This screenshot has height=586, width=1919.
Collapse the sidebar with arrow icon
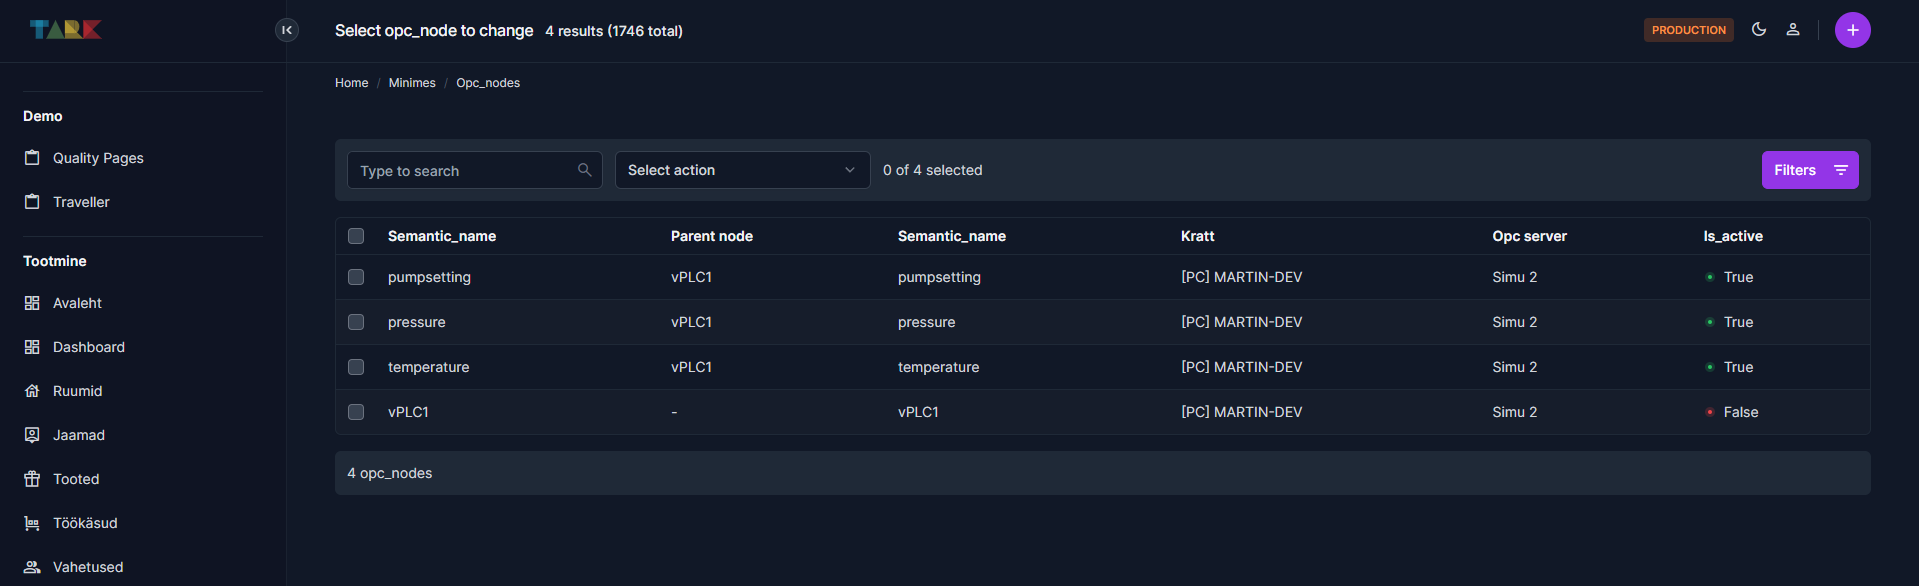287,30
